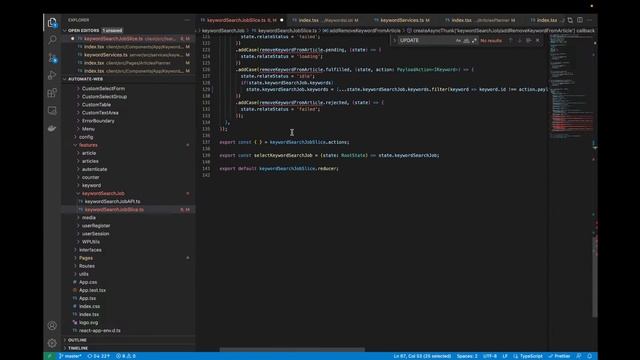Switch to the keywordServices.ts editor tab
This screenshot has height=360, width=640.
(402, 20)
